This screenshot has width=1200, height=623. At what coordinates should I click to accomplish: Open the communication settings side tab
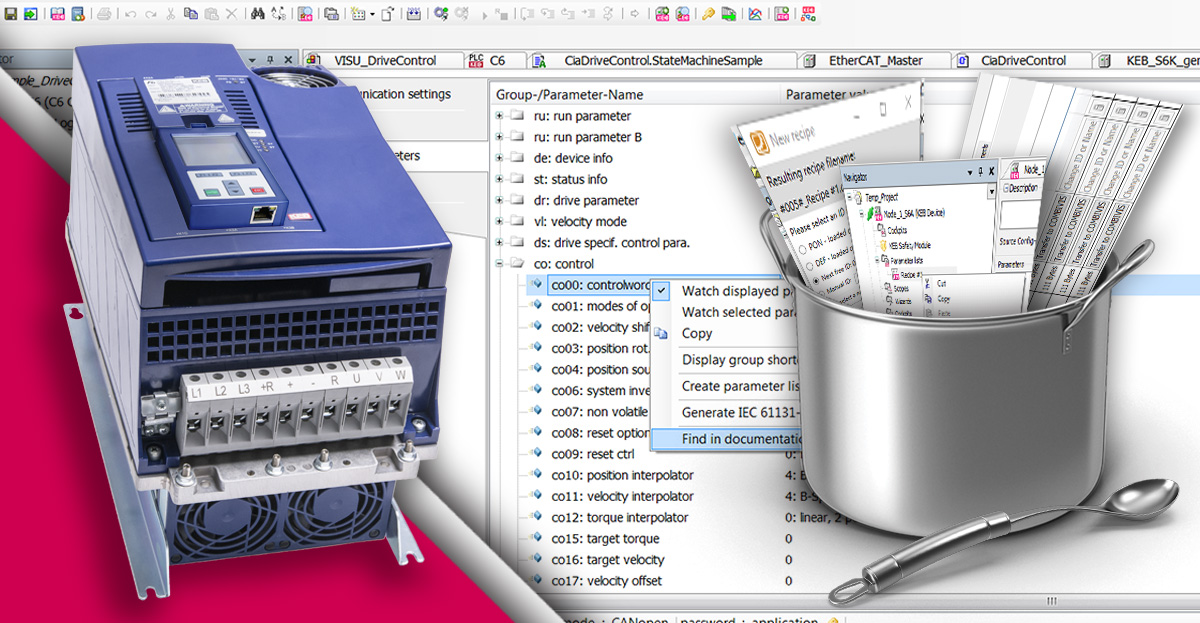[405, 94]
